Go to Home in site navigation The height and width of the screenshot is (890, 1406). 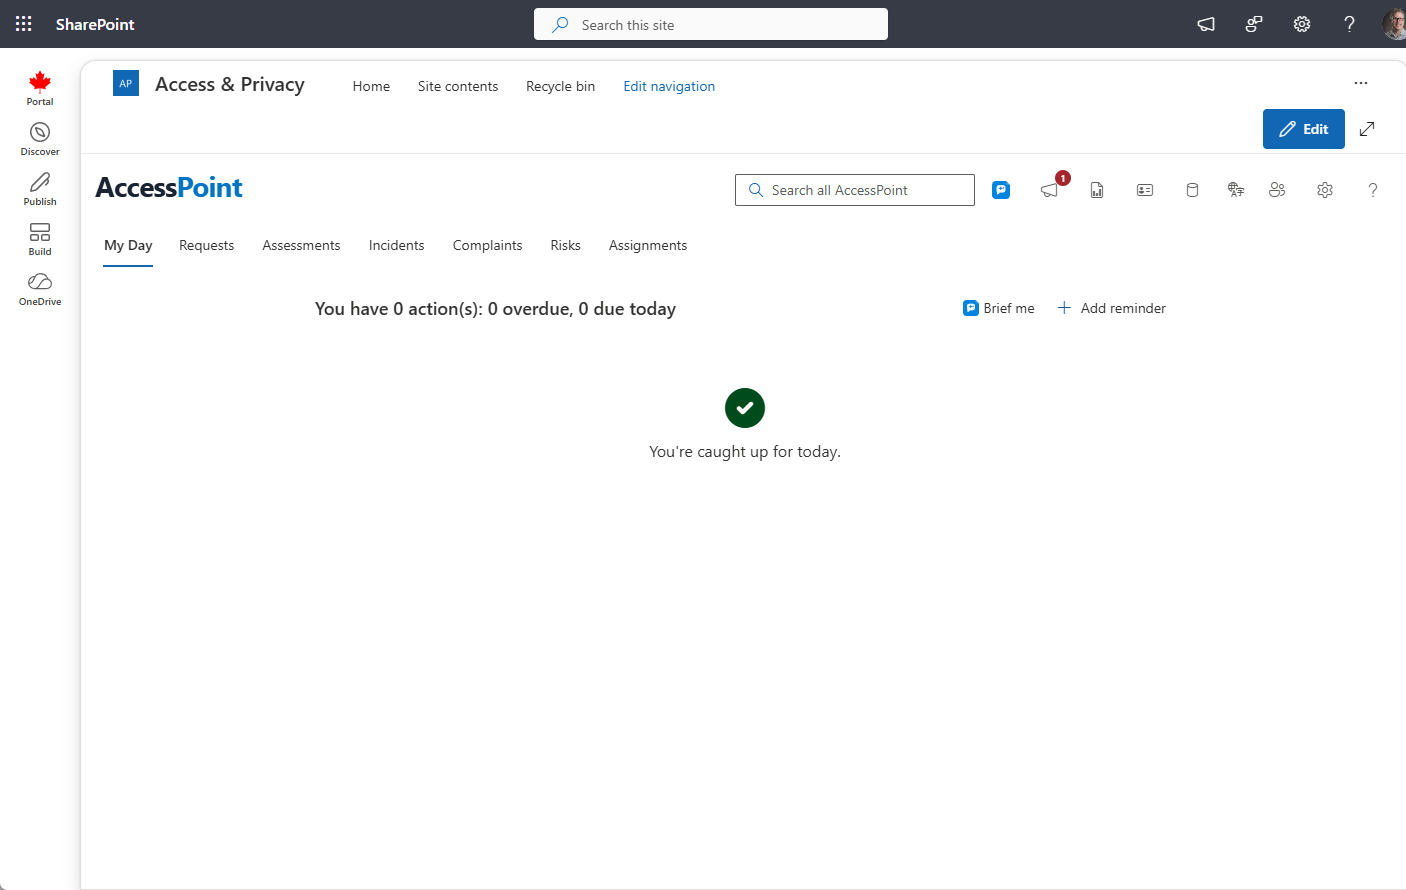(x=371, y=86)
